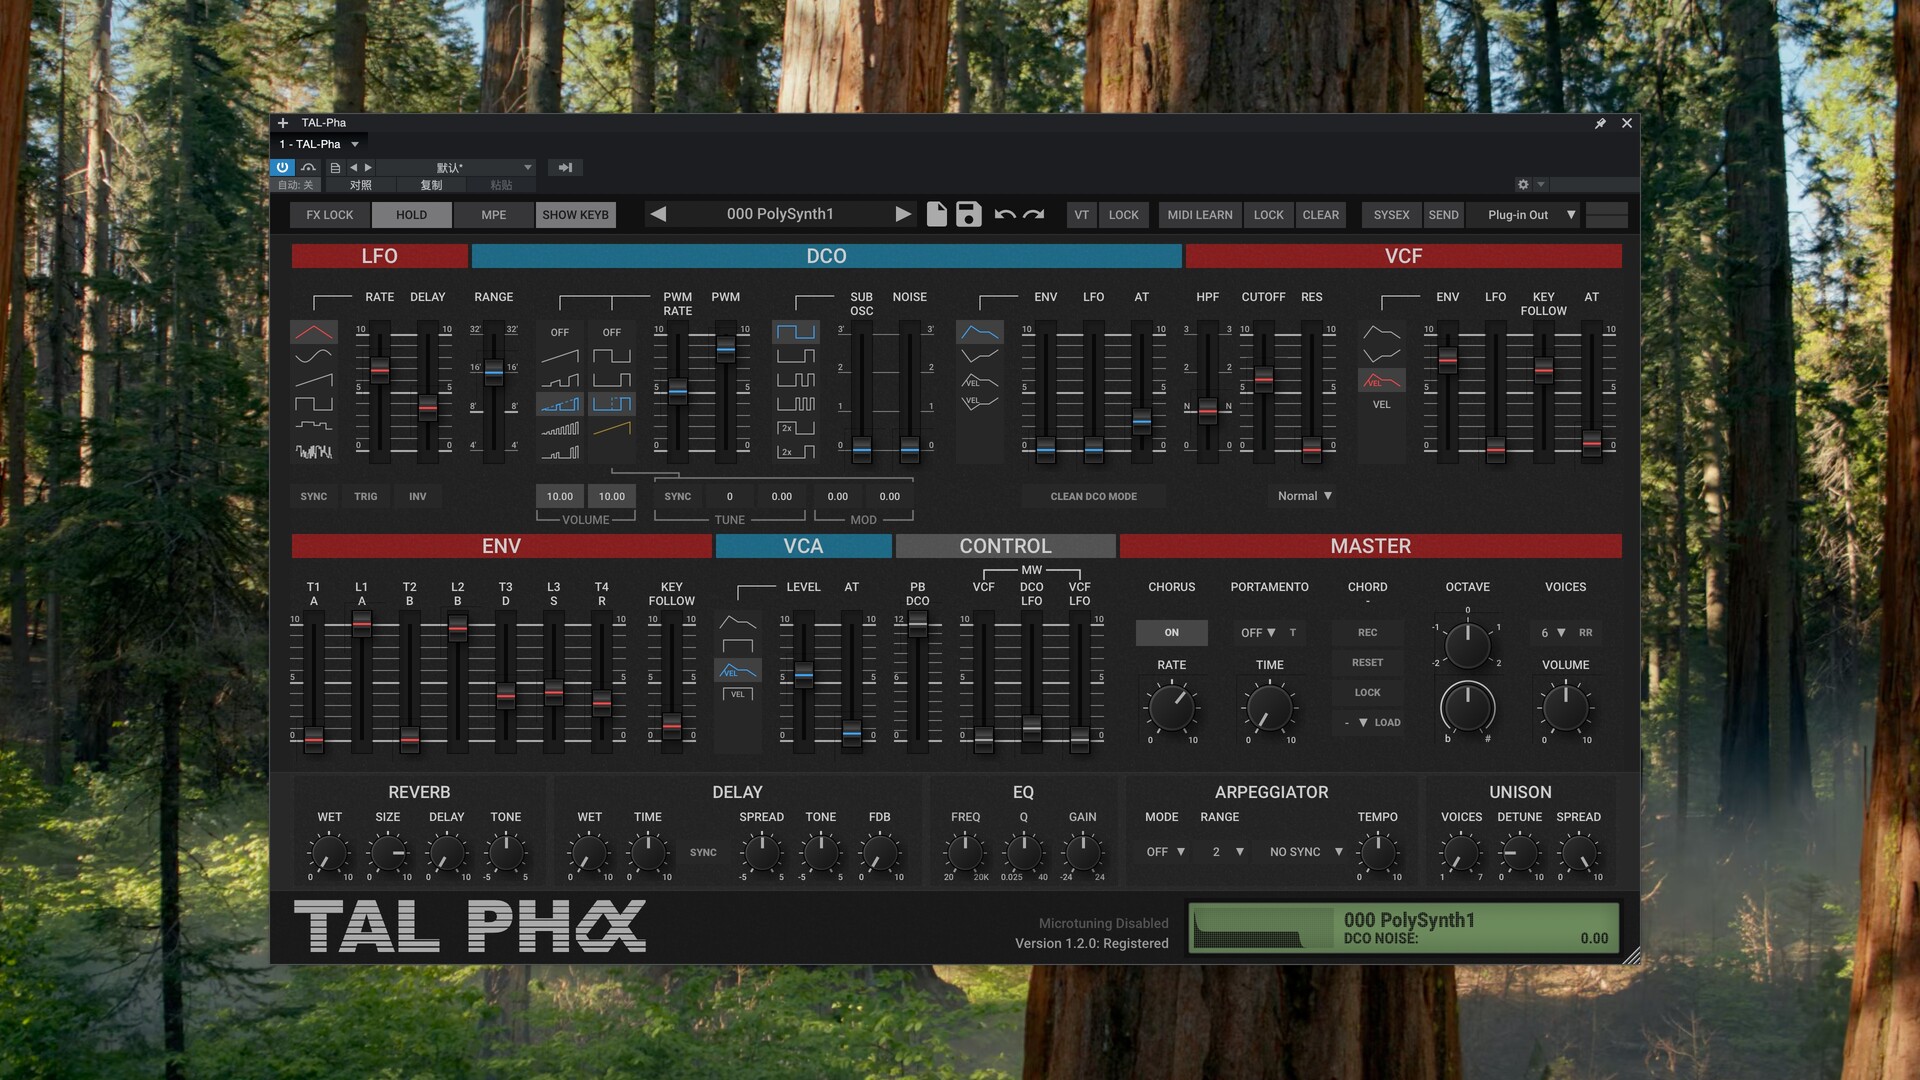
Task: Toggle the chorus ON switch
Action: tap(1172, 633)
